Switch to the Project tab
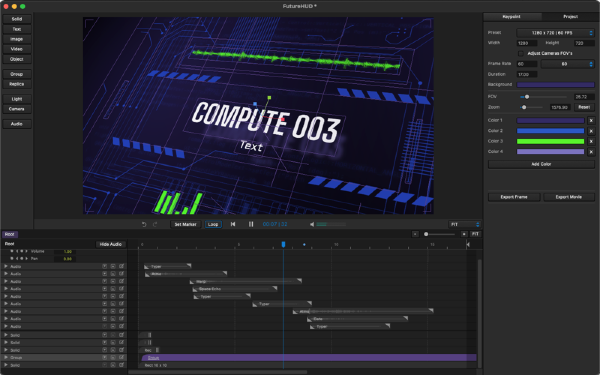 coord(570,17)
